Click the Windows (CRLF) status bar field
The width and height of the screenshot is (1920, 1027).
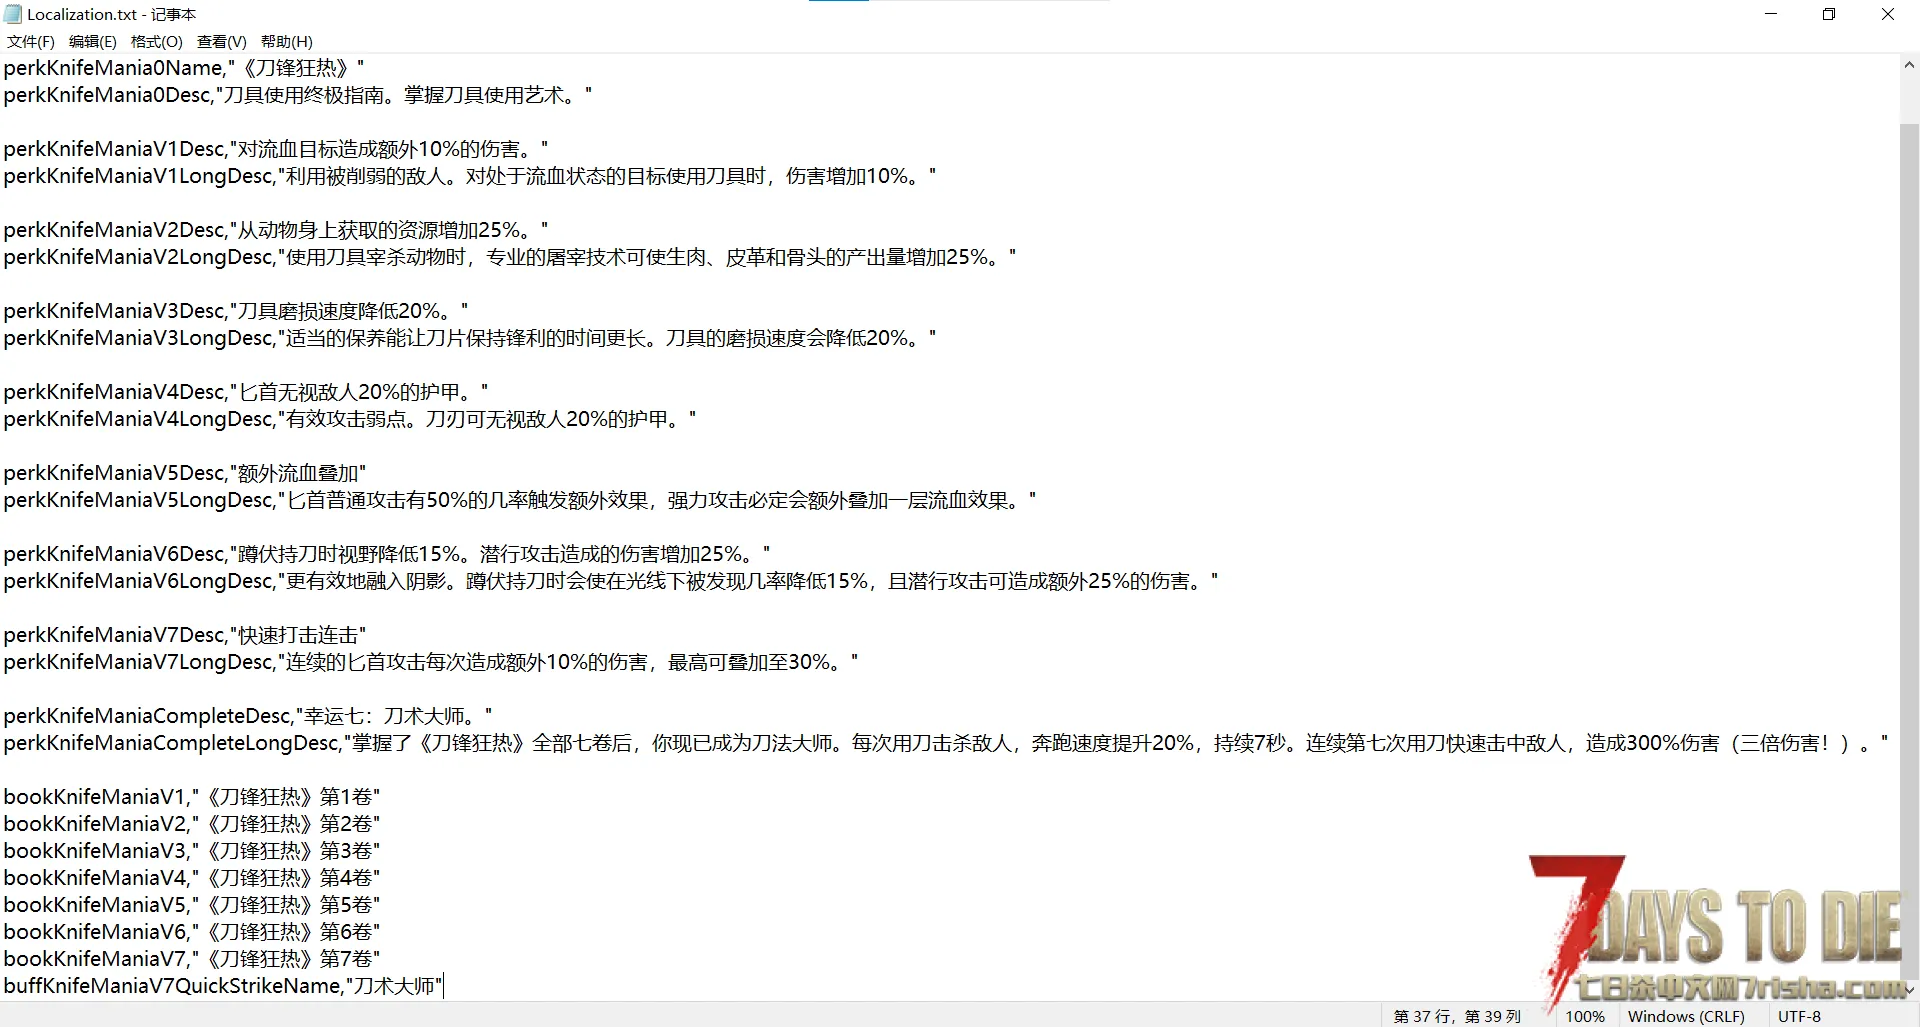[1685, 1016]
